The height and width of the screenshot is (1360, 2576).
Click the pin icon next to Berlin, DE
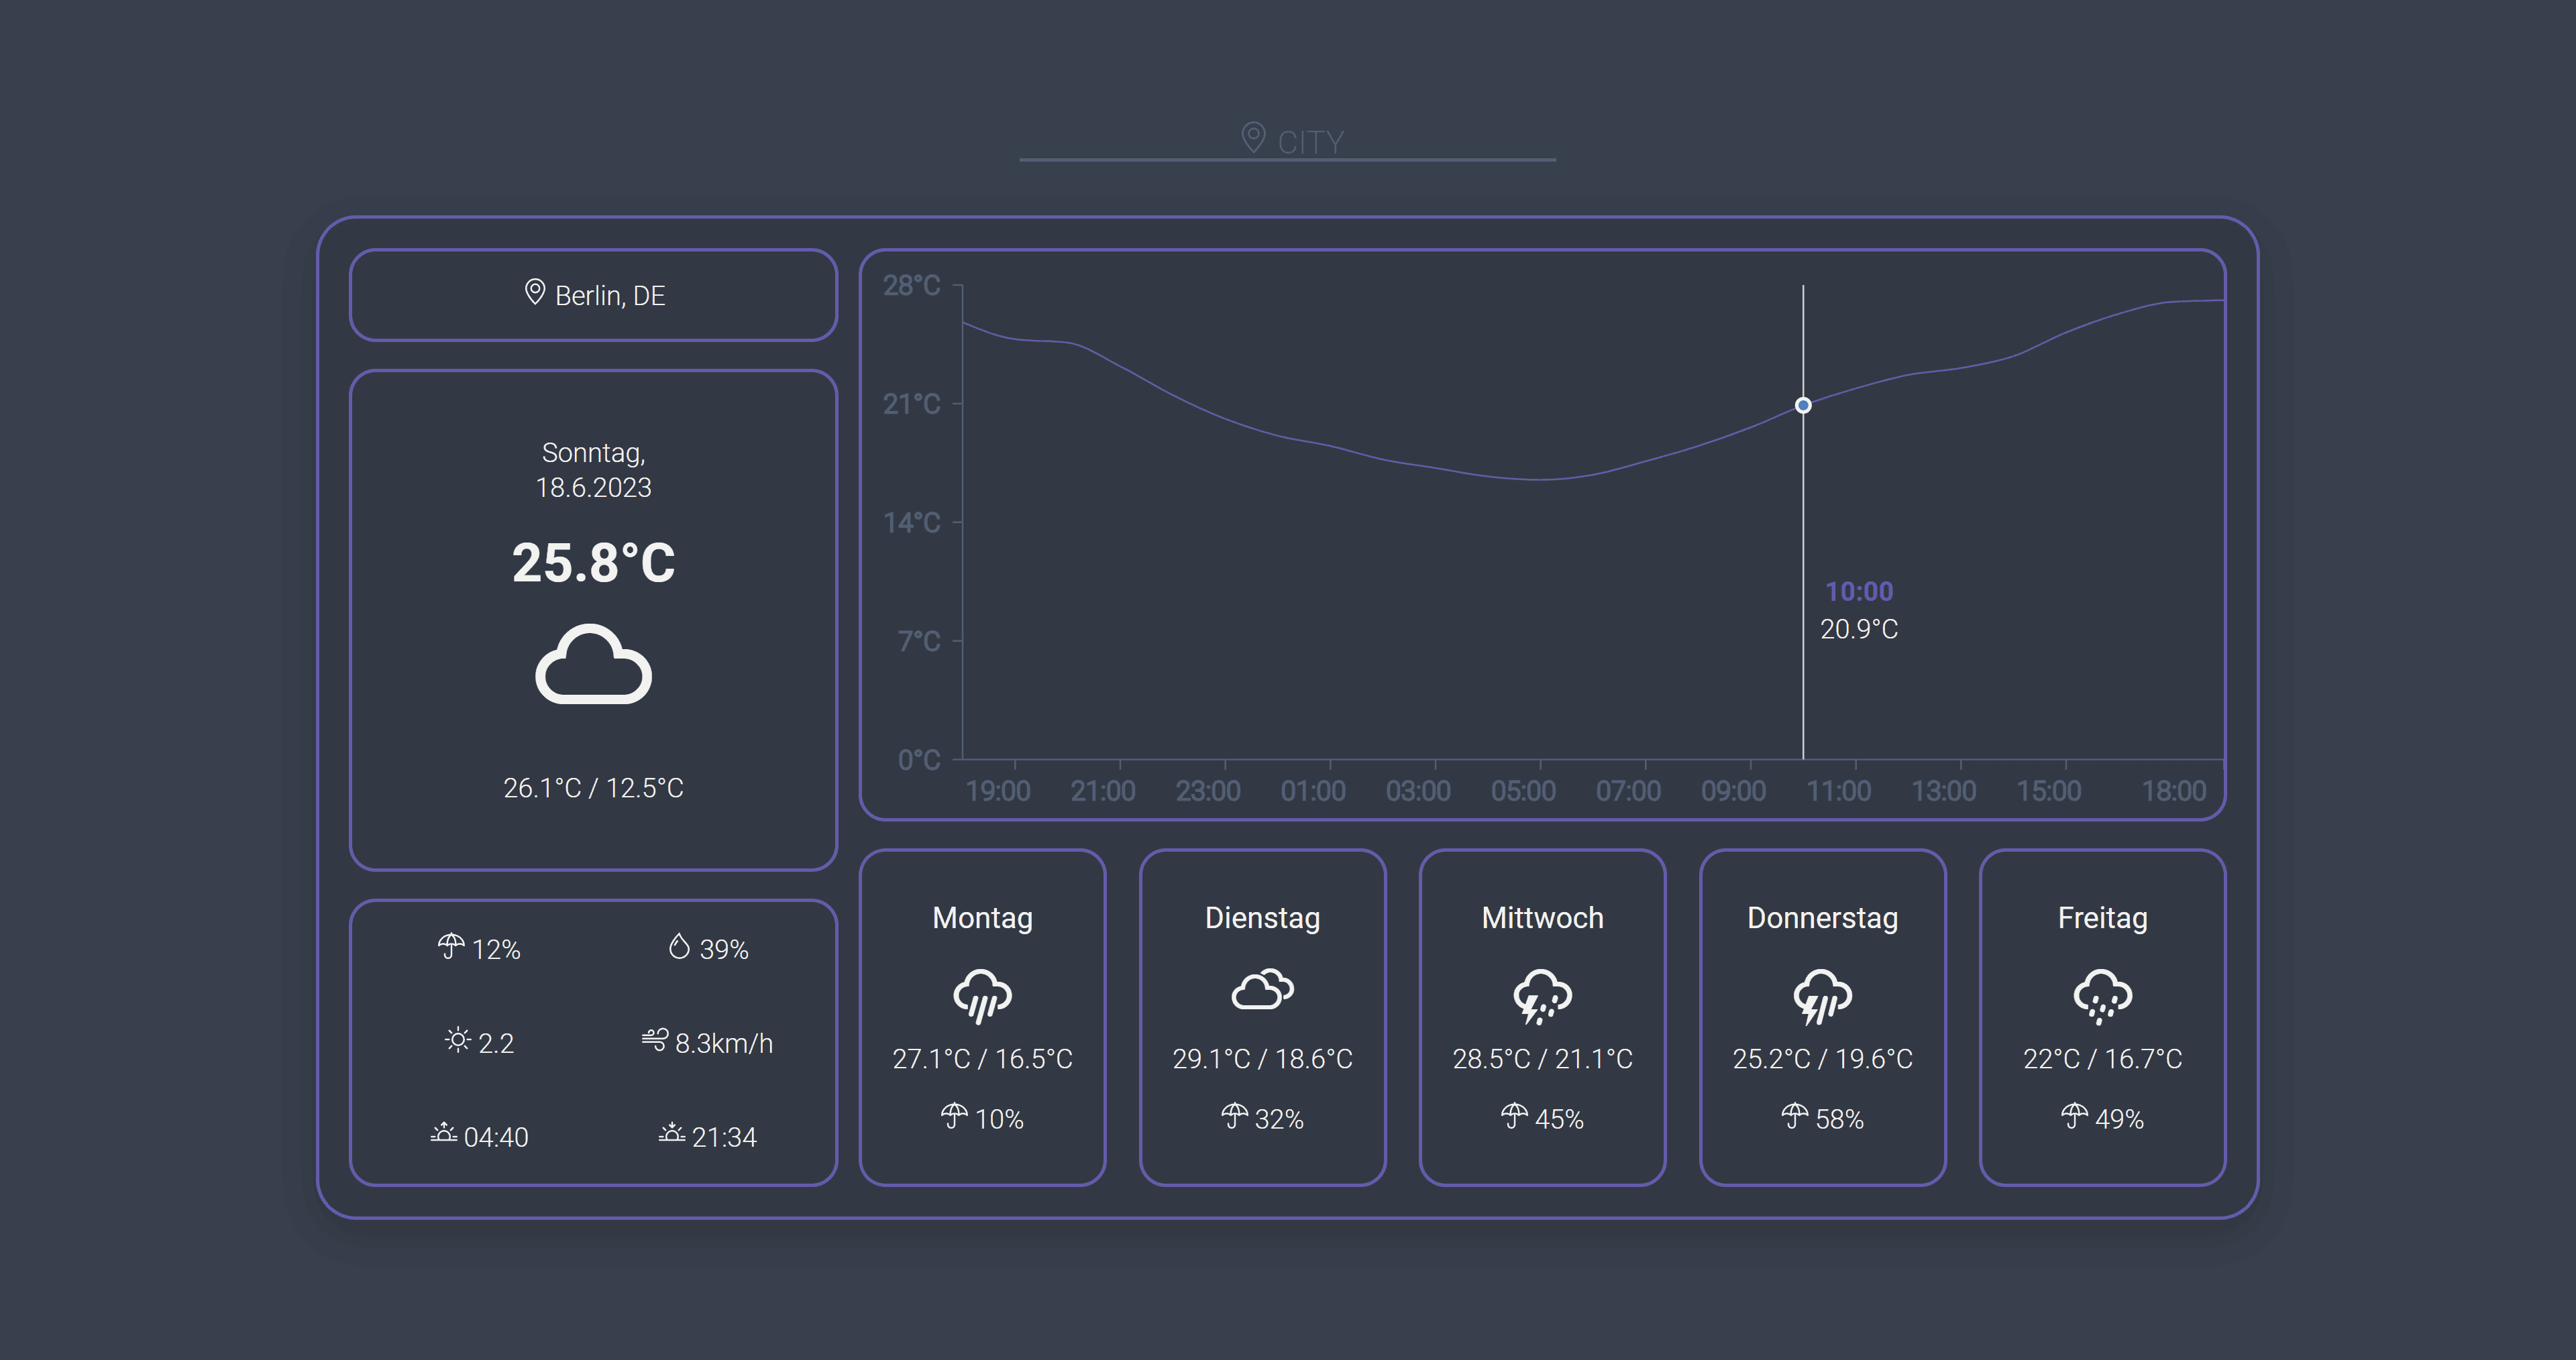coord(535,292)
